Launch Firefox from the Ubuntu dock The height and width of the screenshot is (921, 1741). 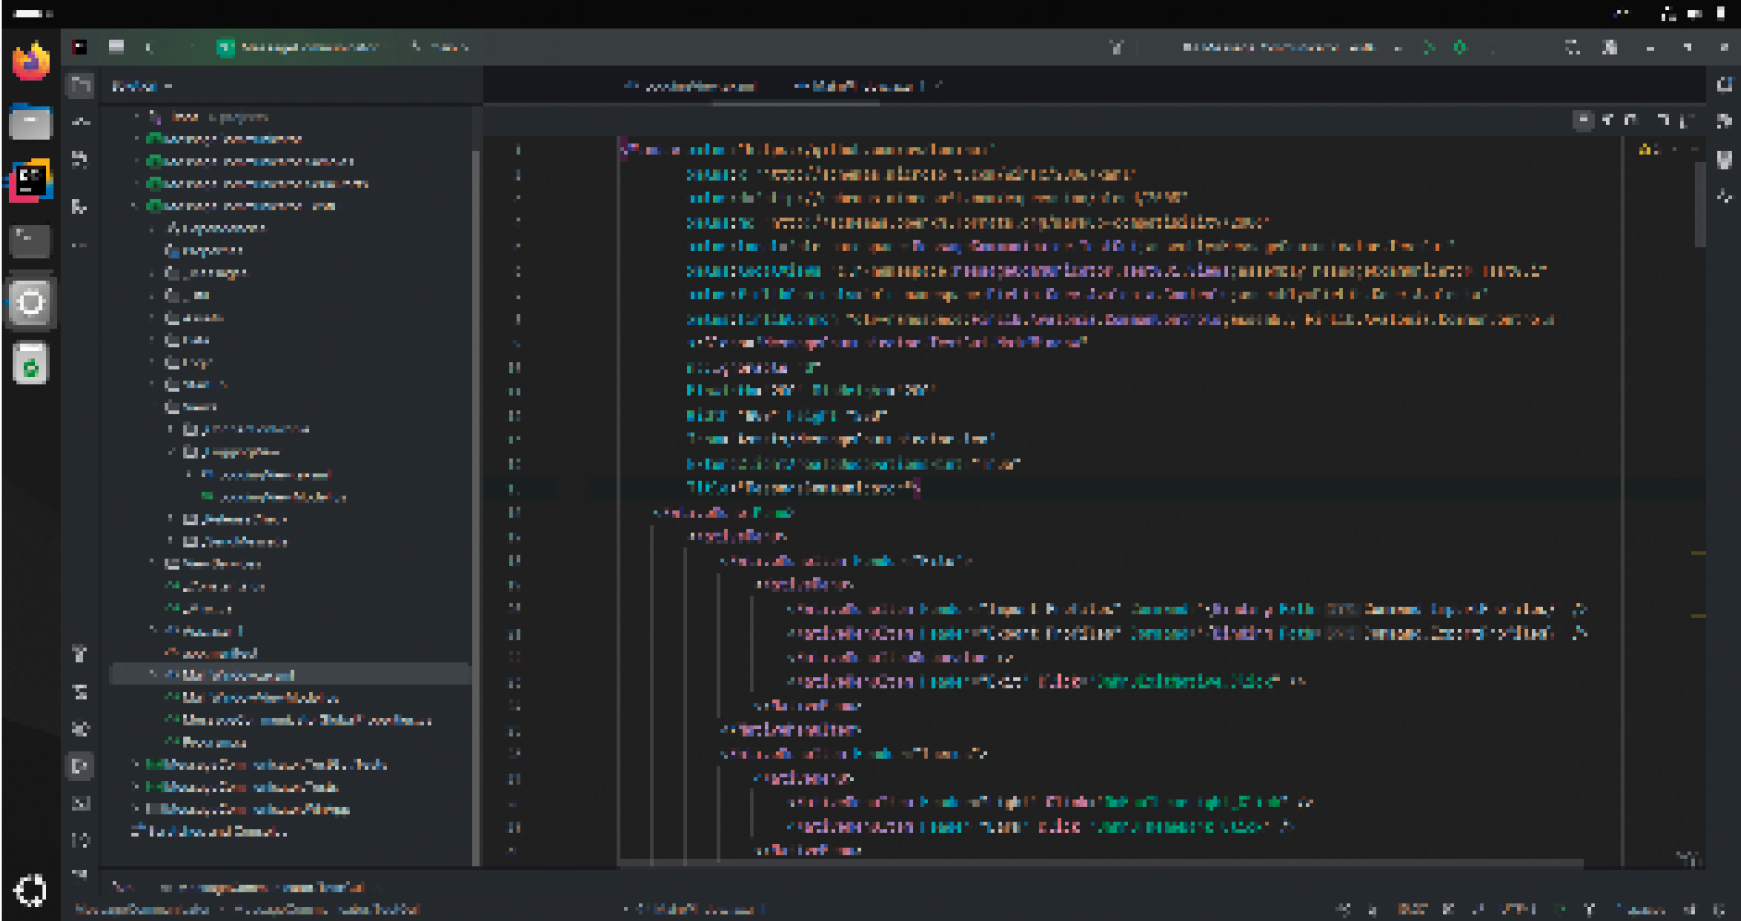30,61
